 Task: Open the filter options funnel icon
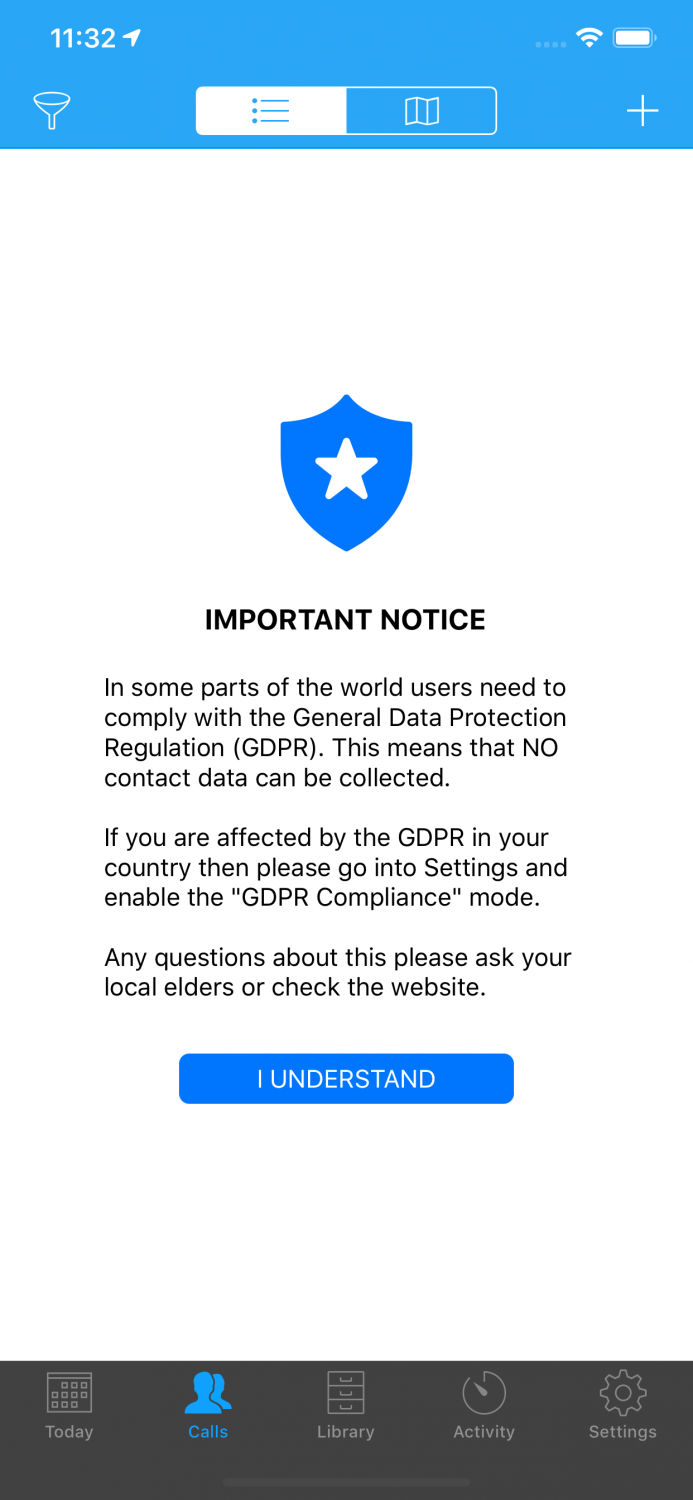pos(52,110)
